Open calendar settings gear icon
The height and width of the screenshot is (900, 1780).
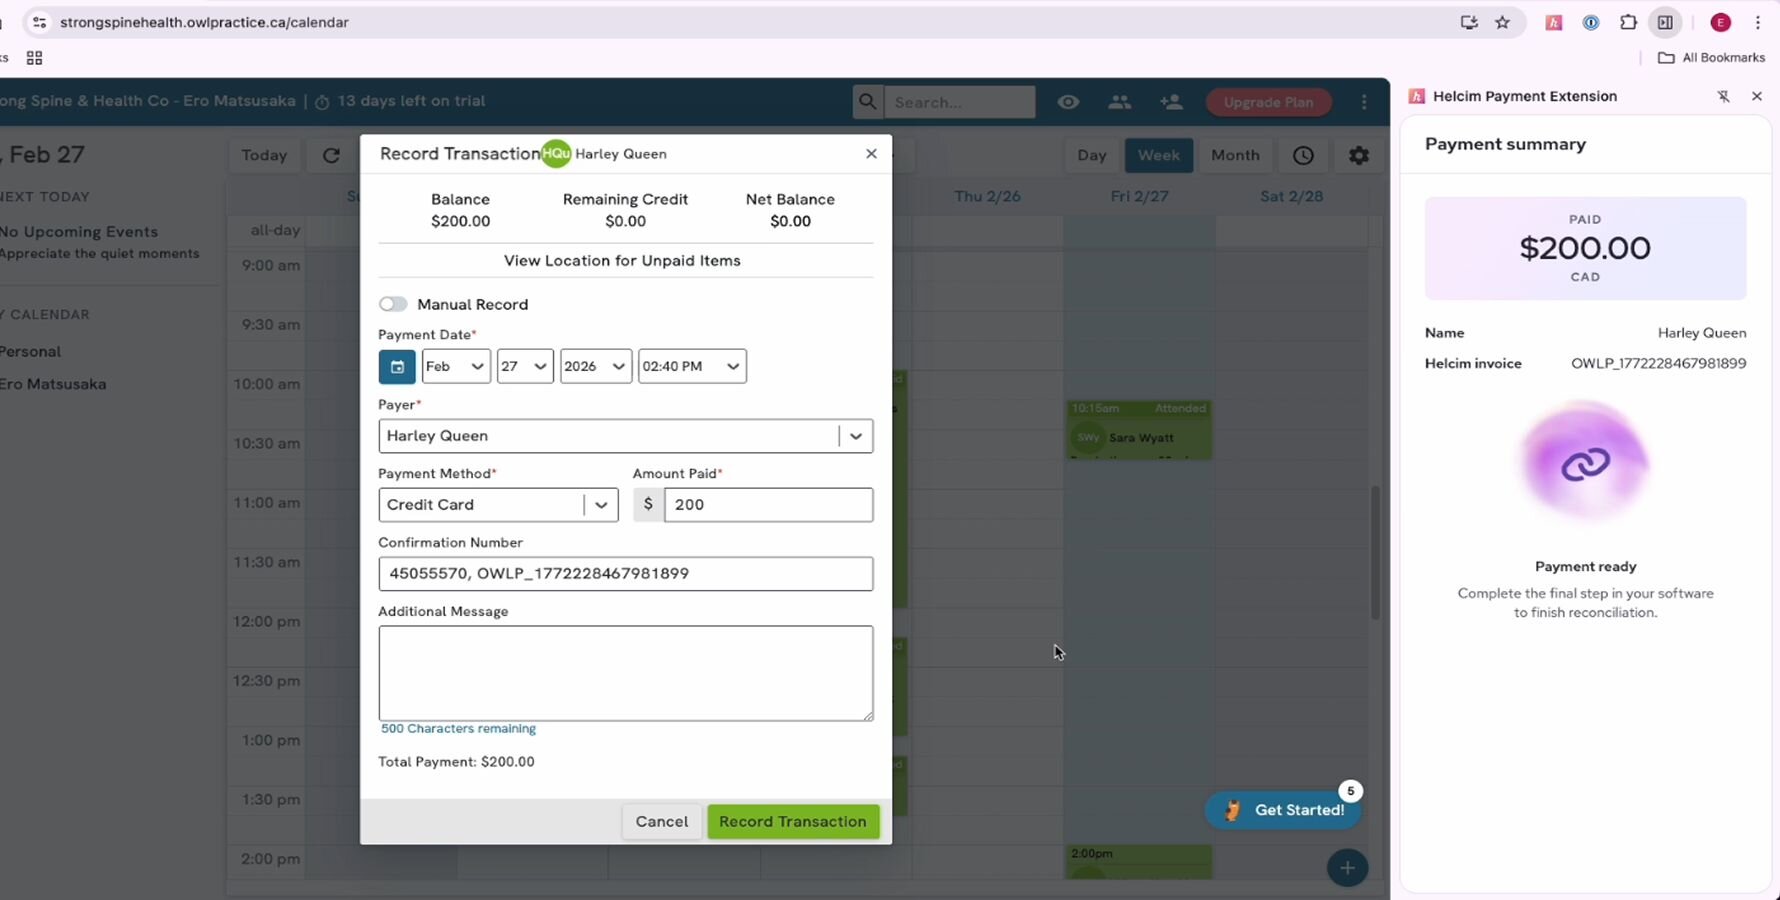tap(1358, 155)
